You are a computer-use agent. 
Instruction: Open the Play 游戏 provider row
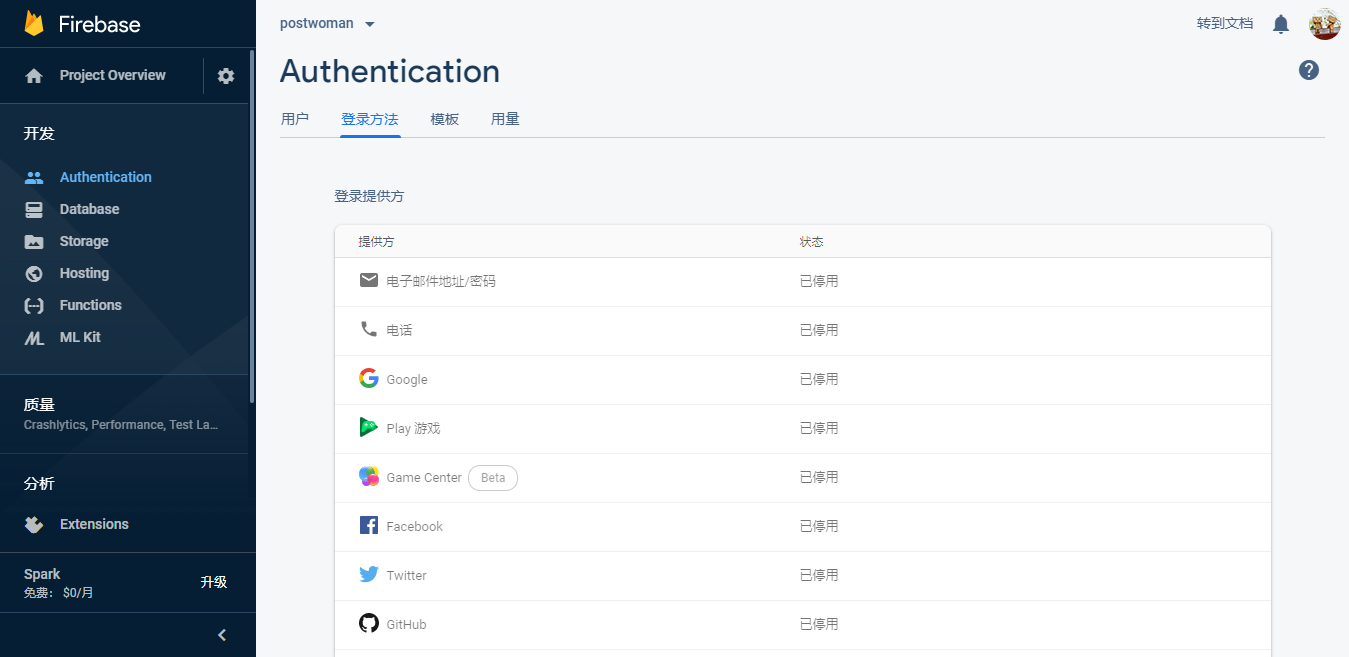coord(803,428)
